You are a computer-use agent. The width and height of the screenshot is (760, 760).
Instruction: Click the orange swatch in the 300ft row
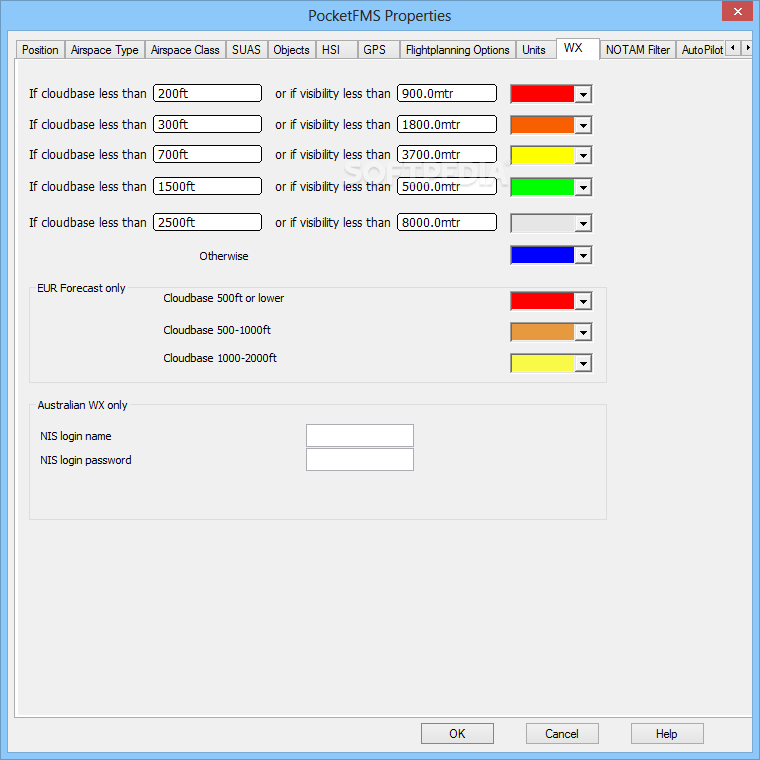542,125
